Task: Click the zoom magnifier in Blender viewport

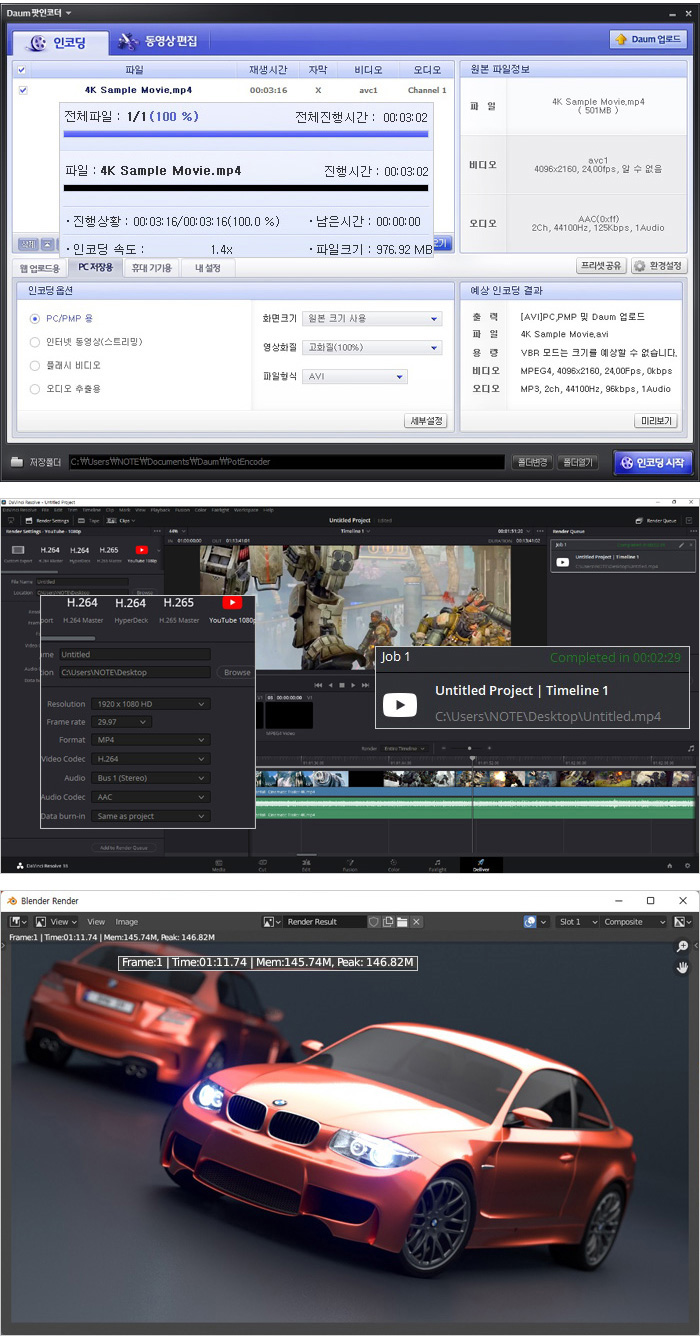Action: (682, 947)
